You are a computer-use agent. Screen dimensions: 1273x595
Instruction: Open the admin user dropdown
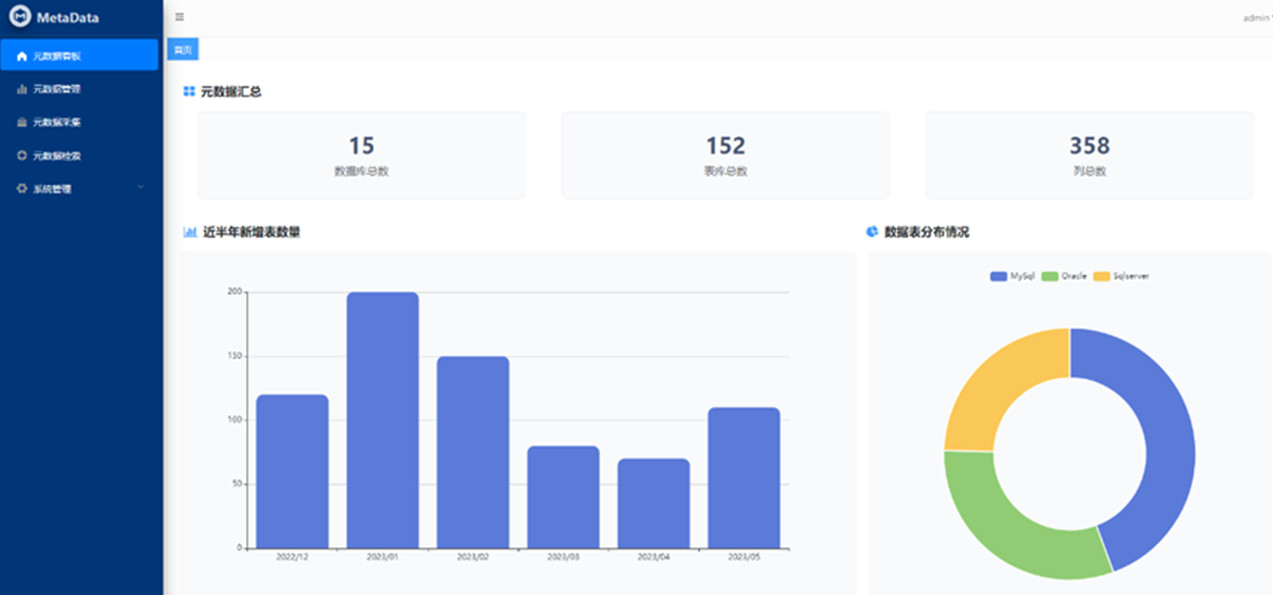(x=1256, y=18)
